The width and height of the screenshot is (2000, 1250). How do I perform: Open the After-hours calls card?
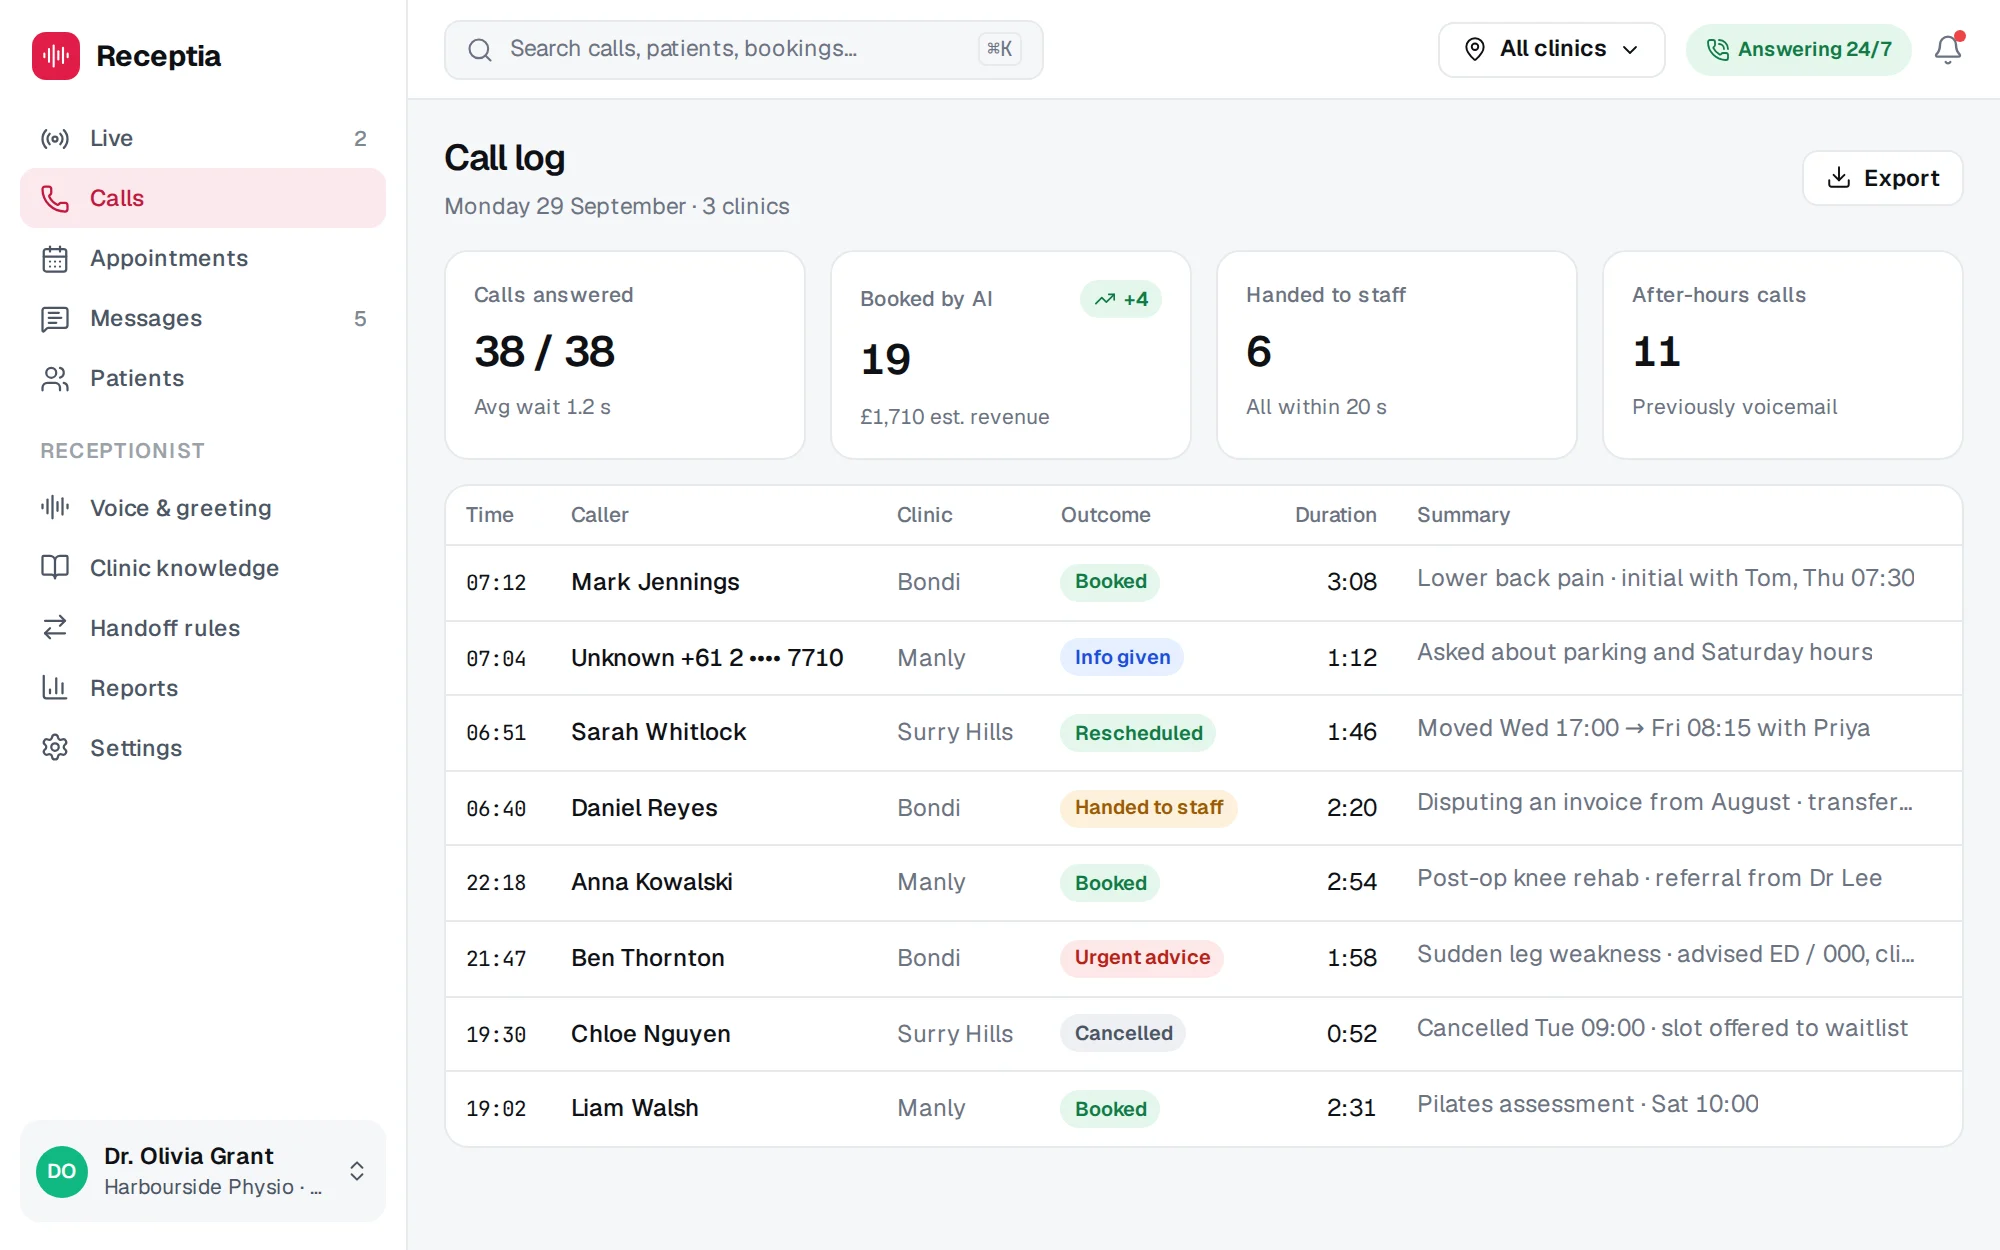[x=1783, y=355]
